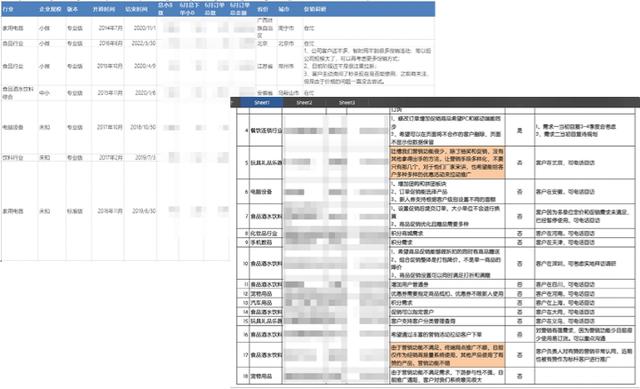640x389 pixels.
Task: Select the orange highlighted feedback cell in row 17
Action: pyautogui.click(x=447, y=355)
